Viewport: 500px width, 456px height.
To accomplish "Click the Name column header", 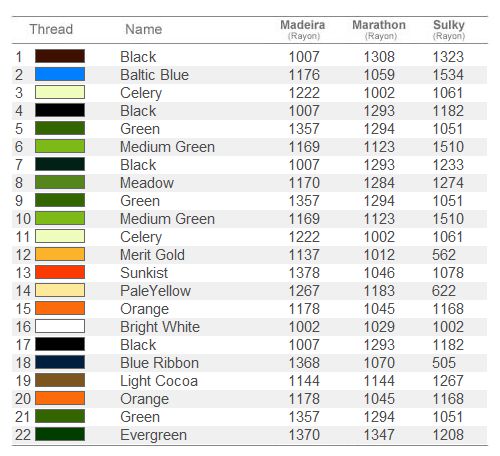I will [x=144, y=29].
